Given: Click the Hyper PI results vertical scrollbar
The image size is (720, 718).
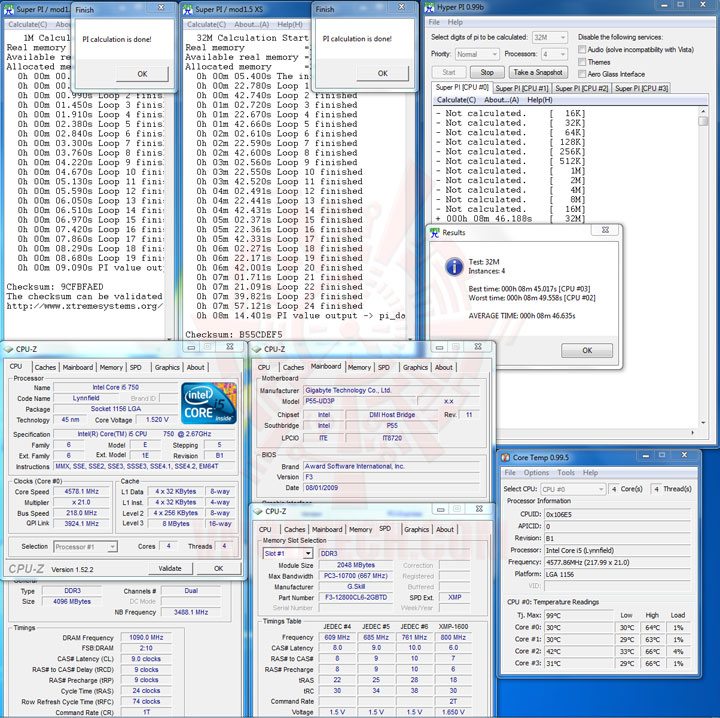Looking at the screenshot, I should point(703,266).
